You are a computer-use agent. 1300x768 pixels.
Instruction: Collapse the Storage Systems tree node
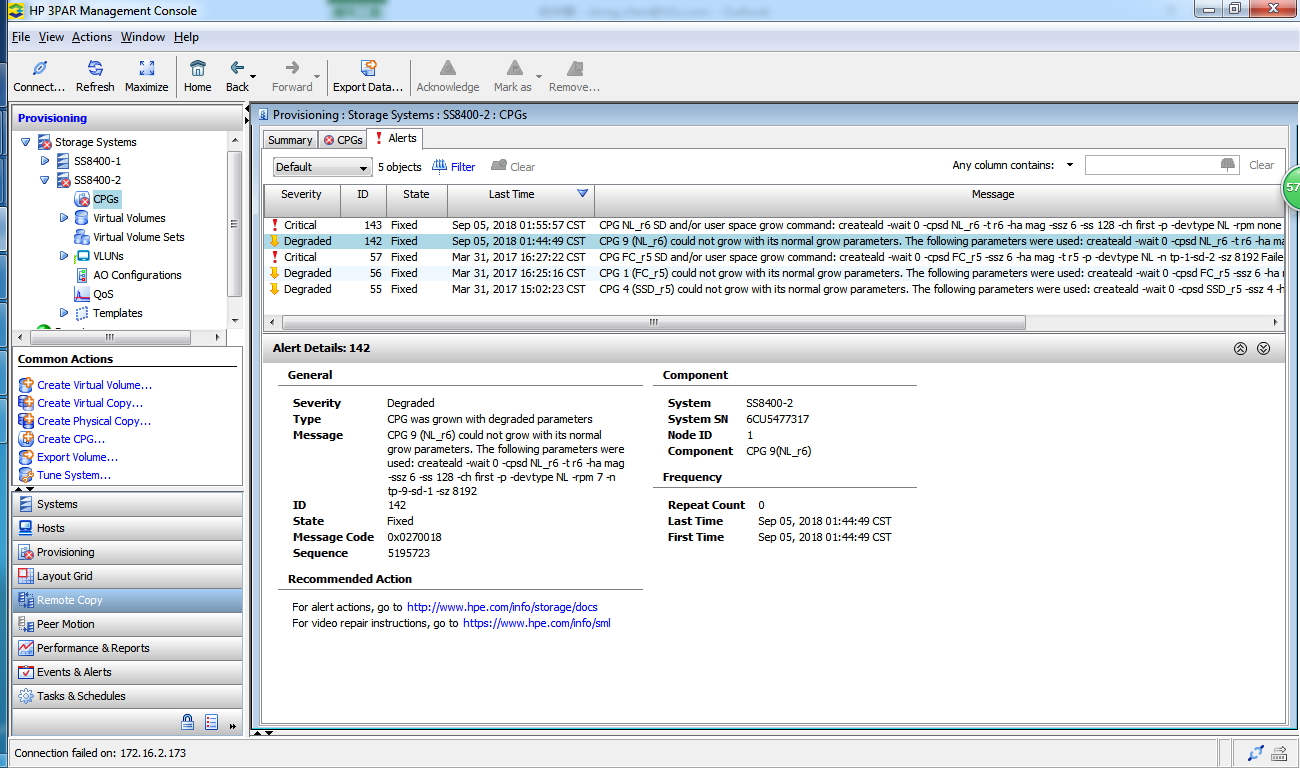pos(26,142)
